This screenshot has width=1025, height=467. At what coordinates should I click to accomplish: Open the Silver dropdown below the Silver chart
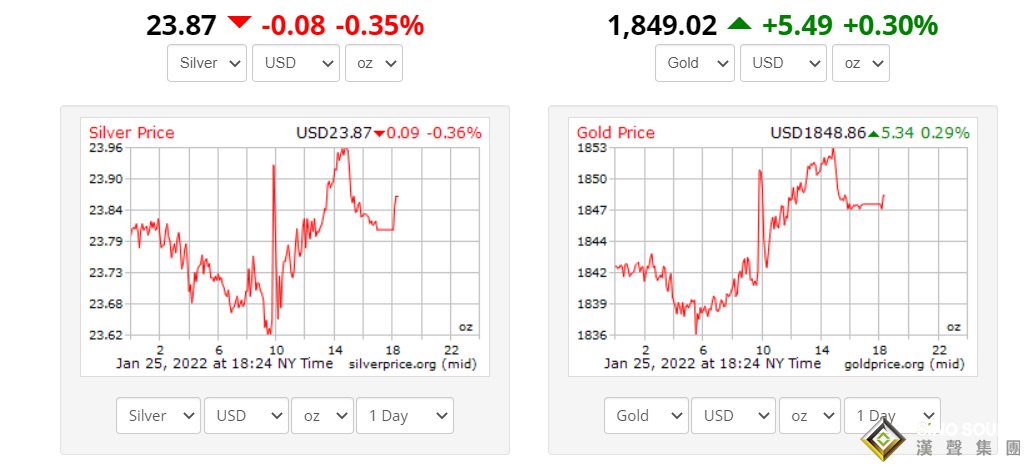[x=158, y=416]
